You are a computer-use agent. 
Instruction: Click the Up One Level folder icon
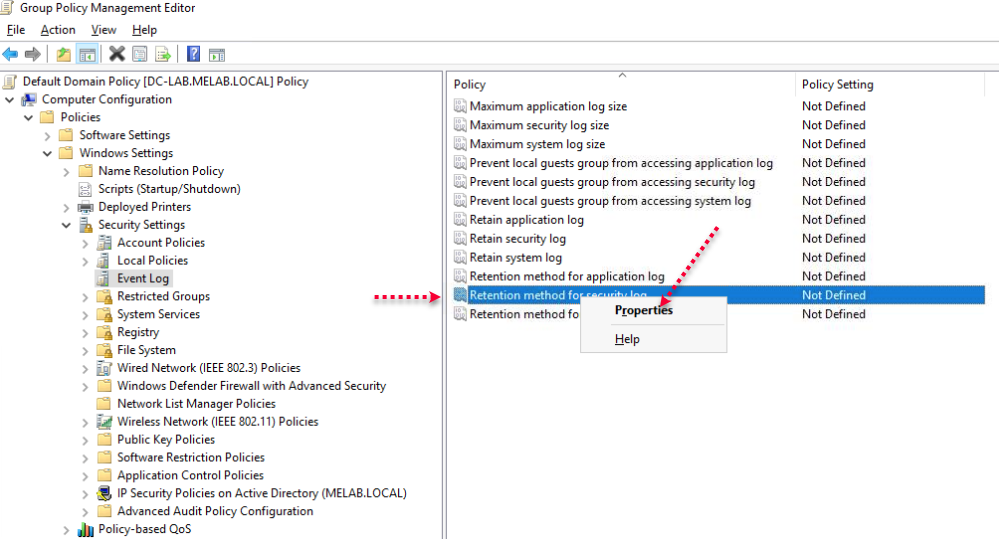[63, 54]
